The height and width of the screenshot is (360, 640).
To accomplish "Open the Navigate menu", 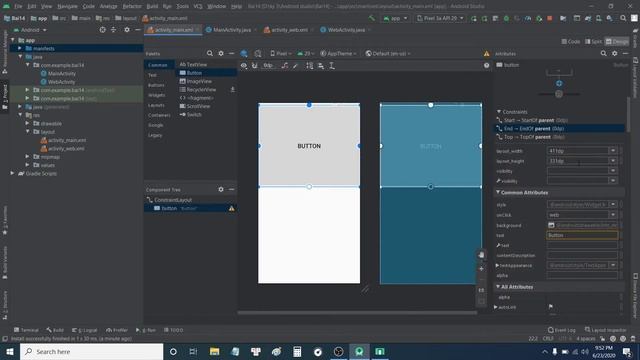I will pos(67,7).
